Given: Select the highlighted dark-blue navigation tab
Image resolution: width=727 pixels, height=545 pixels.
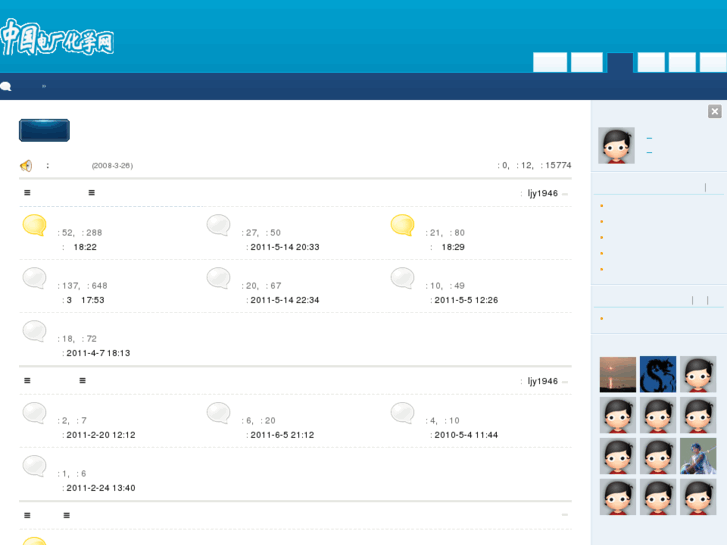Looking at the screenshot, I should [620, 63].
